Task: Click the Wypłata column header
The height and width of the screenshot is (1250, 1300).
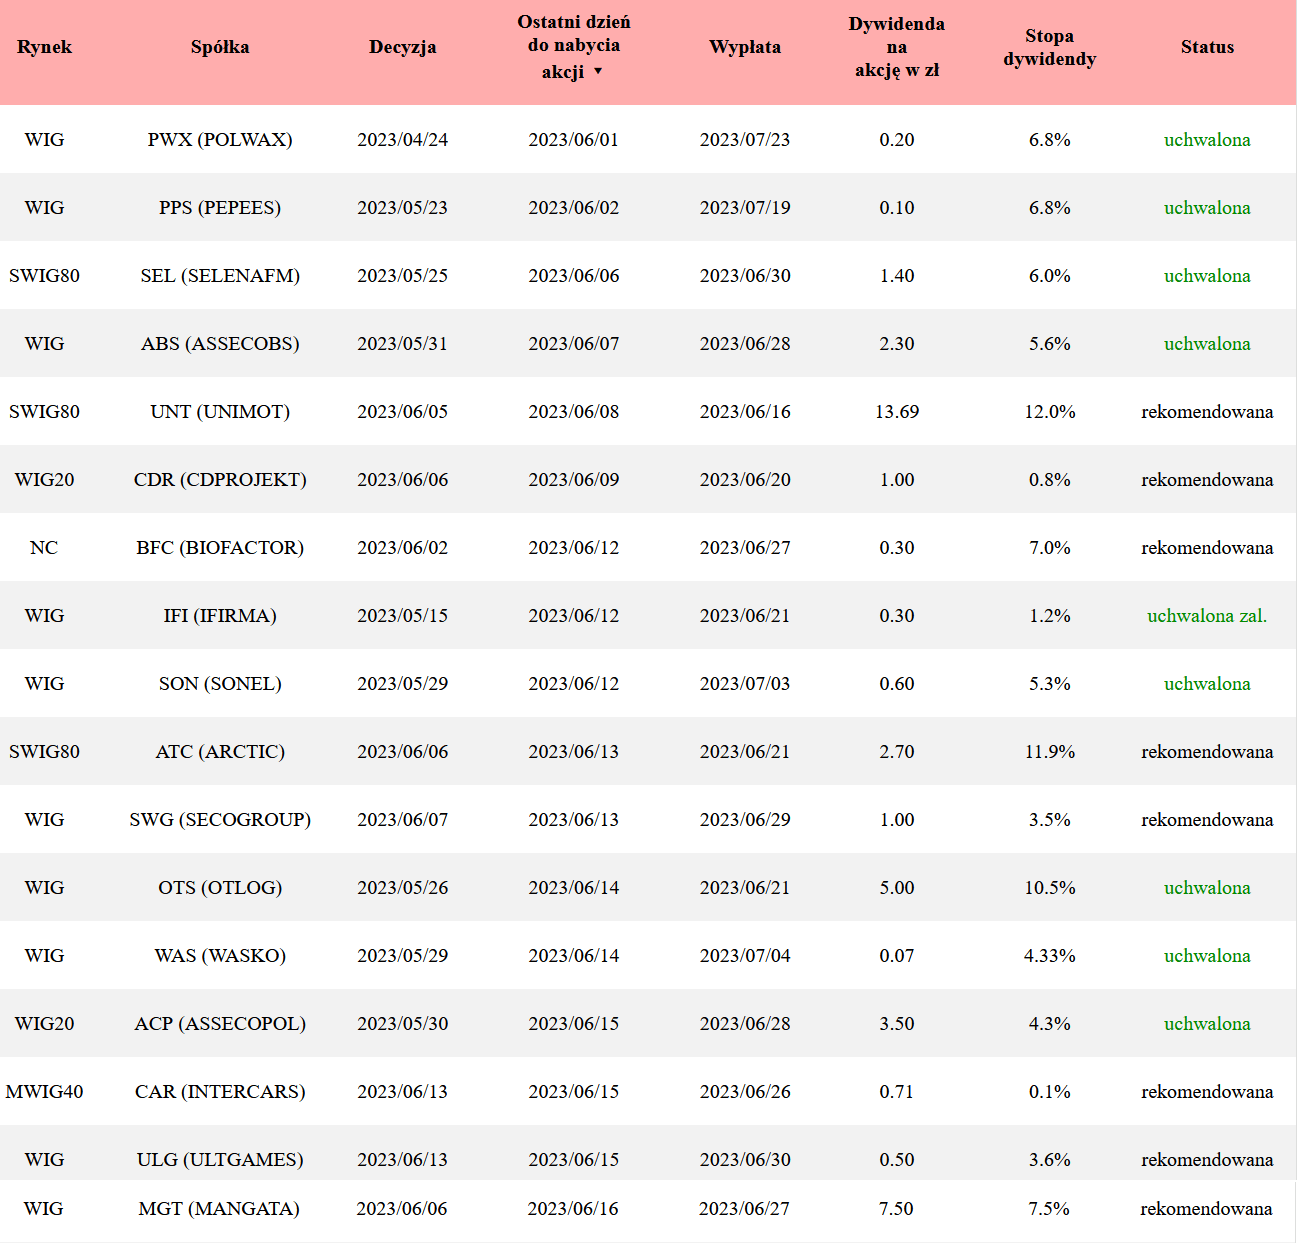Action: pos(744,47)
